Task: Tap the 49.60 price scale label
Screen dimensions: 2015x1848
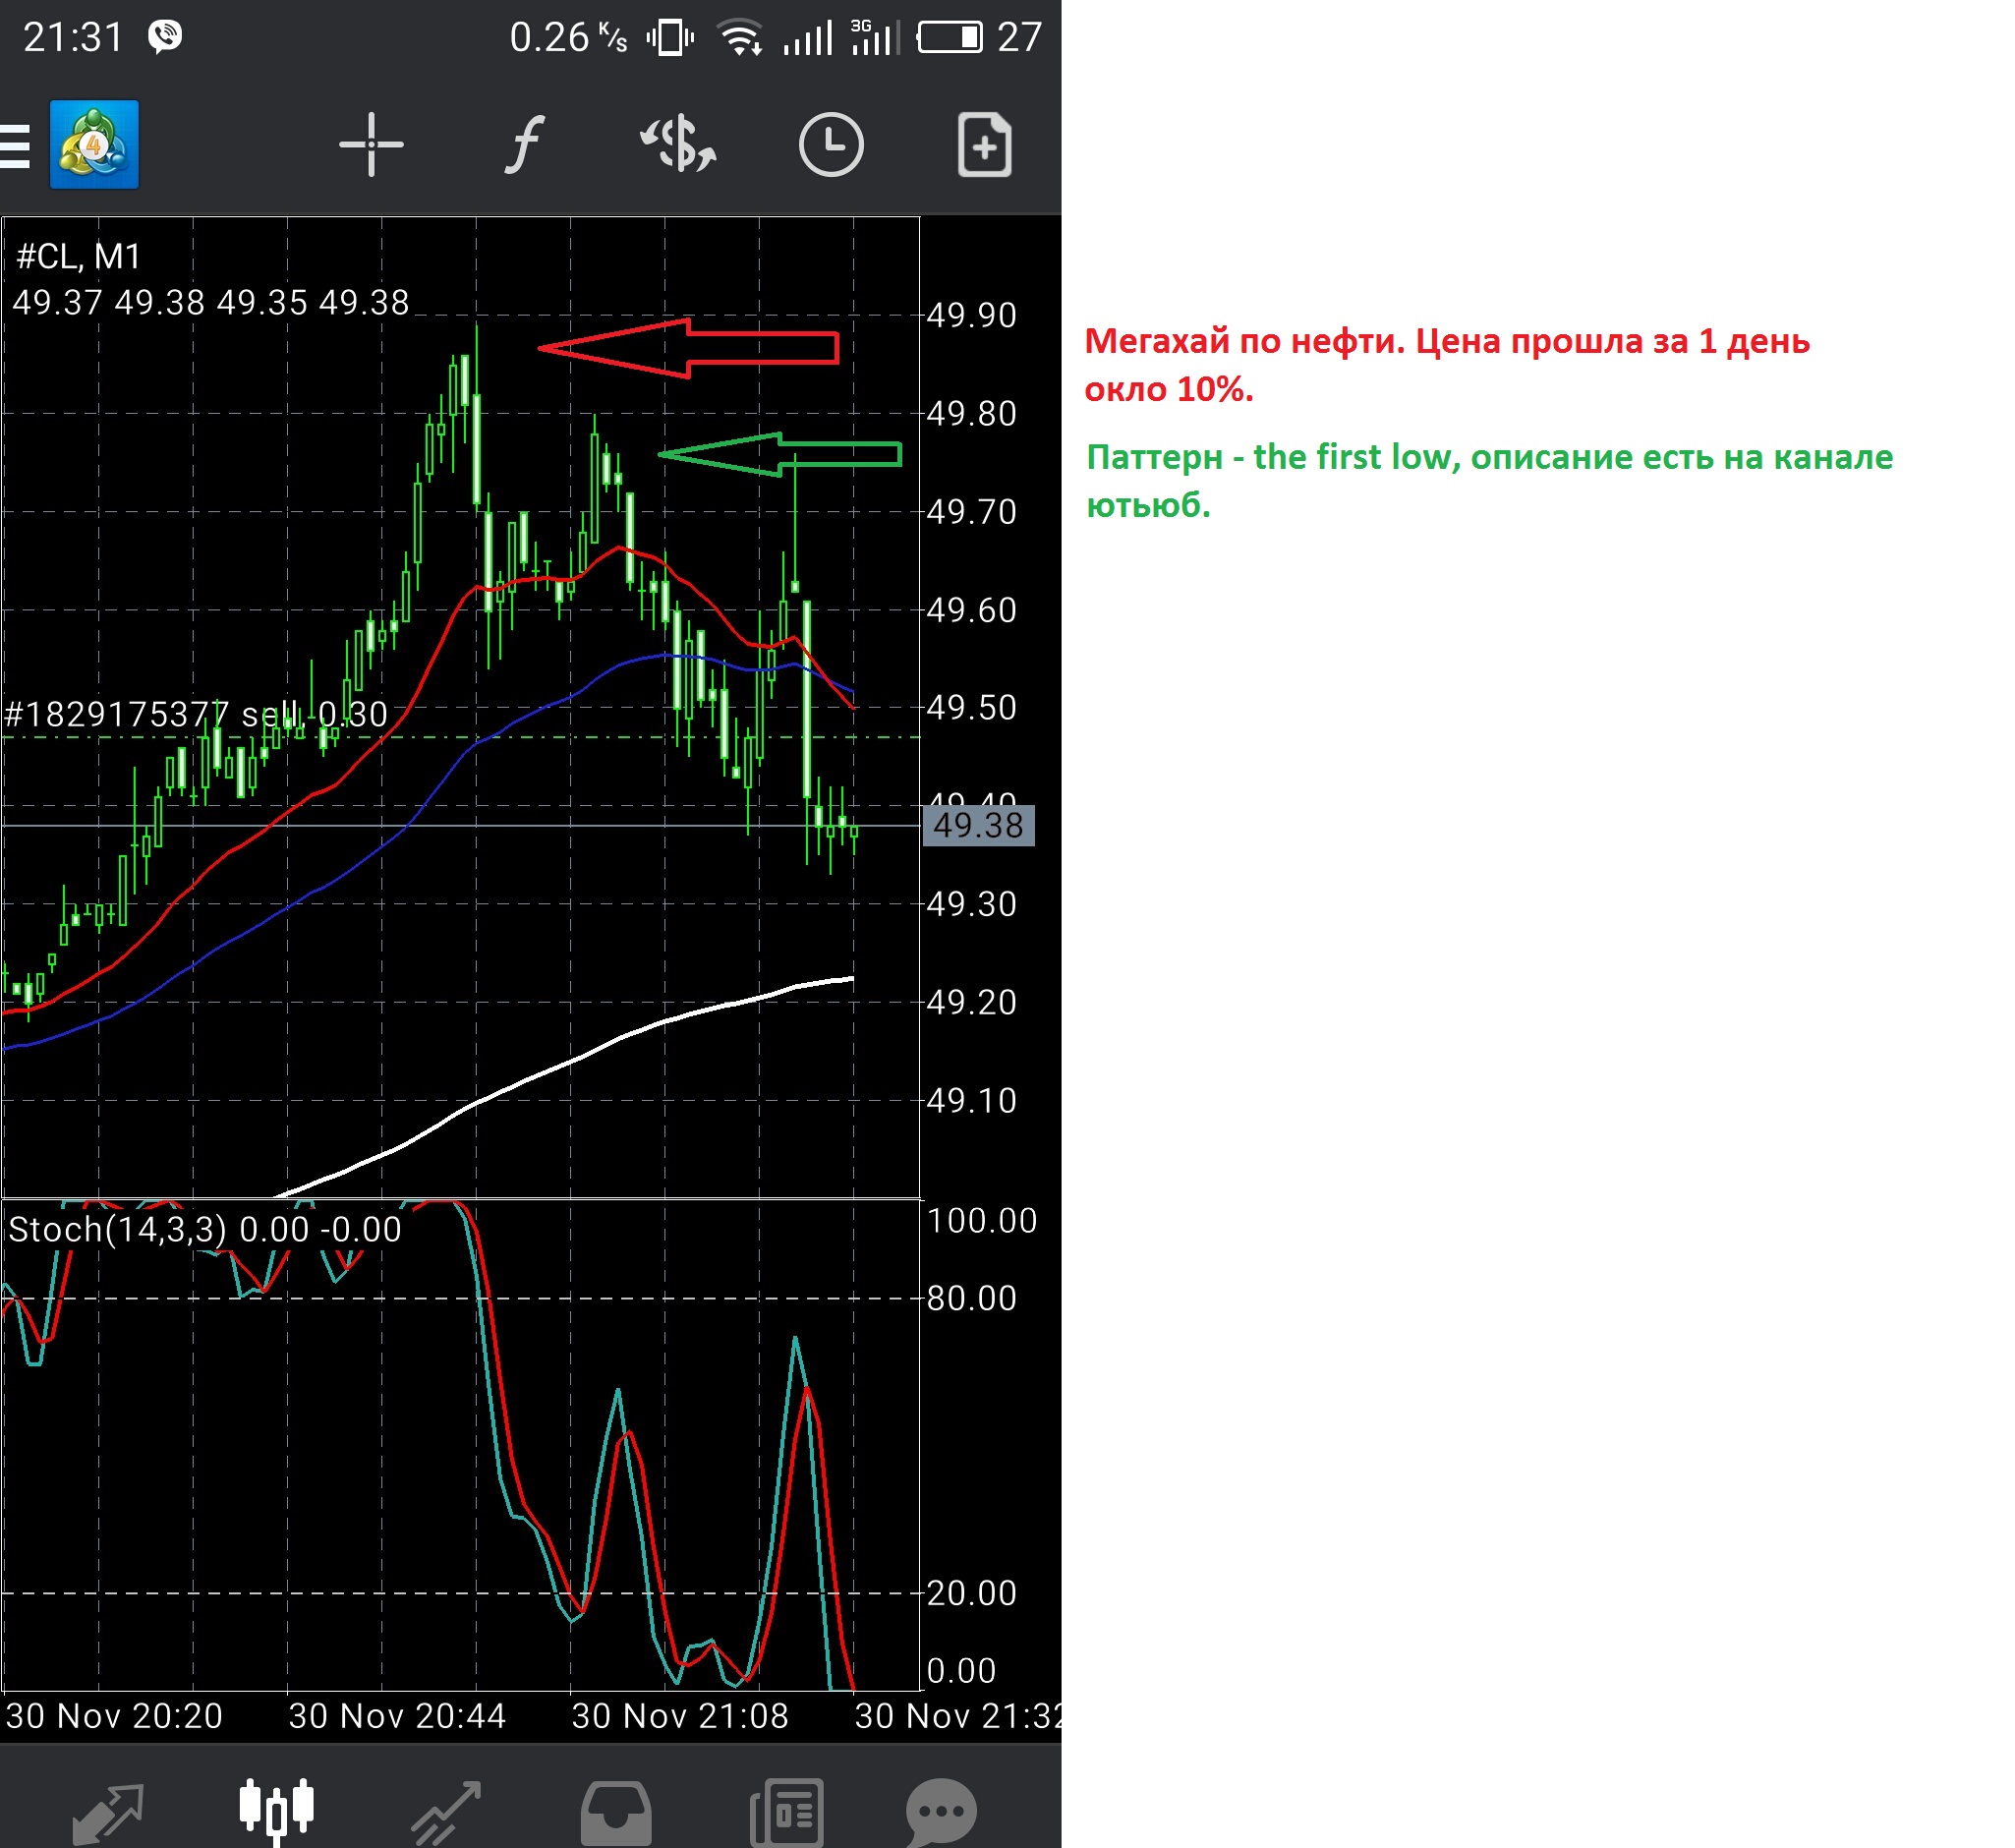Action: tap(971, 610)
